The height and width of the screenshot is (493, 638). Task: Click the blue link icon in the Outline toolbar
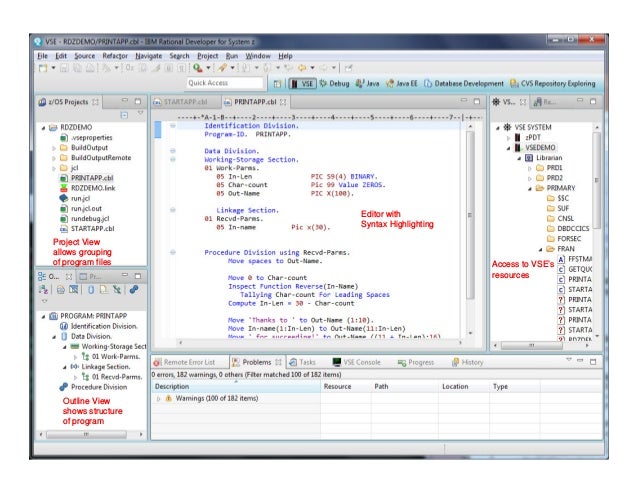point(134,289)
